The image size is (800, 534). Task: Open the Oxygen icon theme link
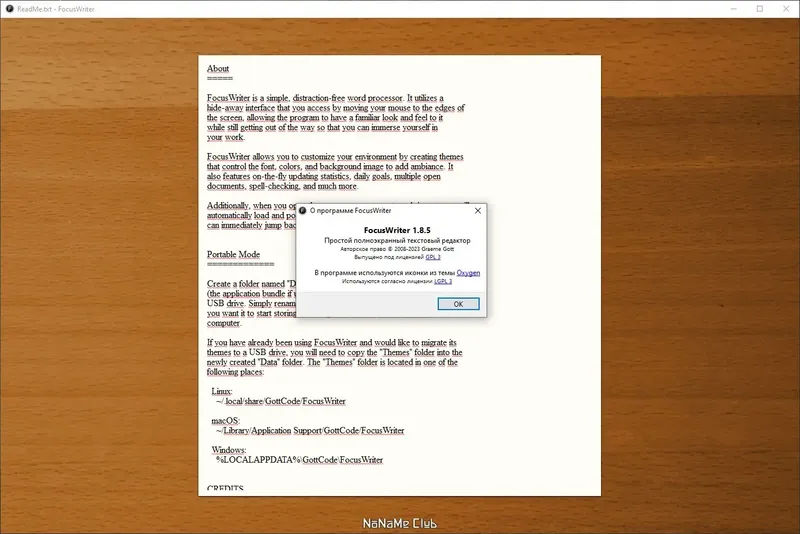click(x=468, y=273)
